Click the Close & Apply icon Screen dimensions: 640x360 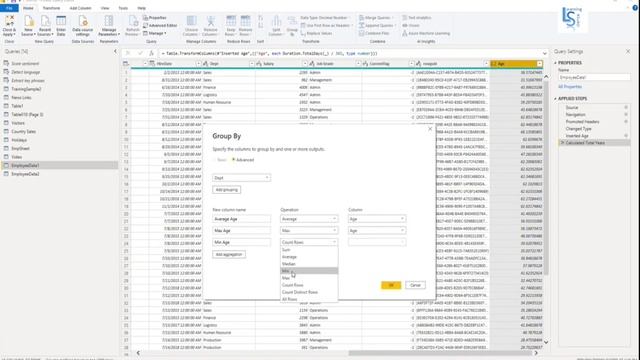(x=9, y=26)
